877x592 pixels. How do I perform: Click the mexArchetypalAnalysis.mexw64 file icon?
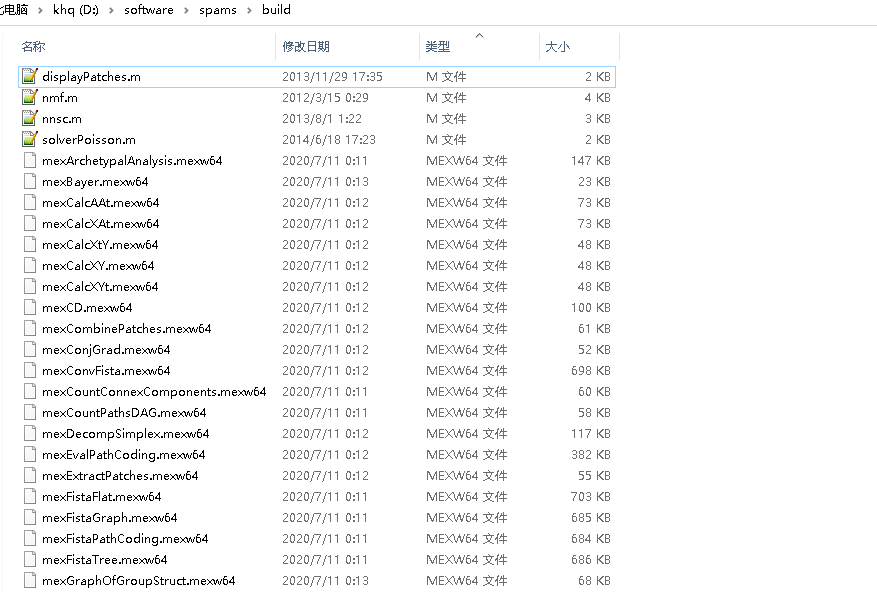click(x=30, y=161)
